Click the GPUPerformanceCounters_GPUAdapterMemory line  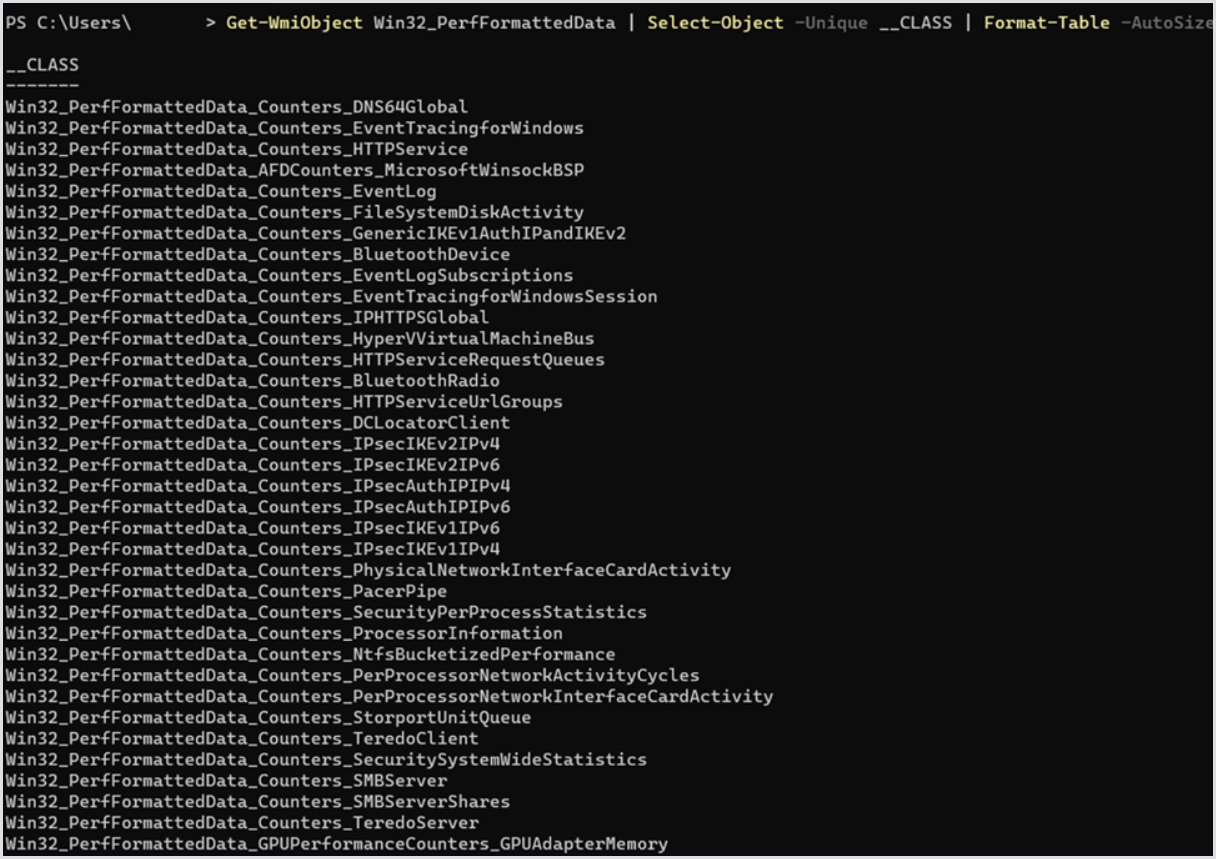336,844
